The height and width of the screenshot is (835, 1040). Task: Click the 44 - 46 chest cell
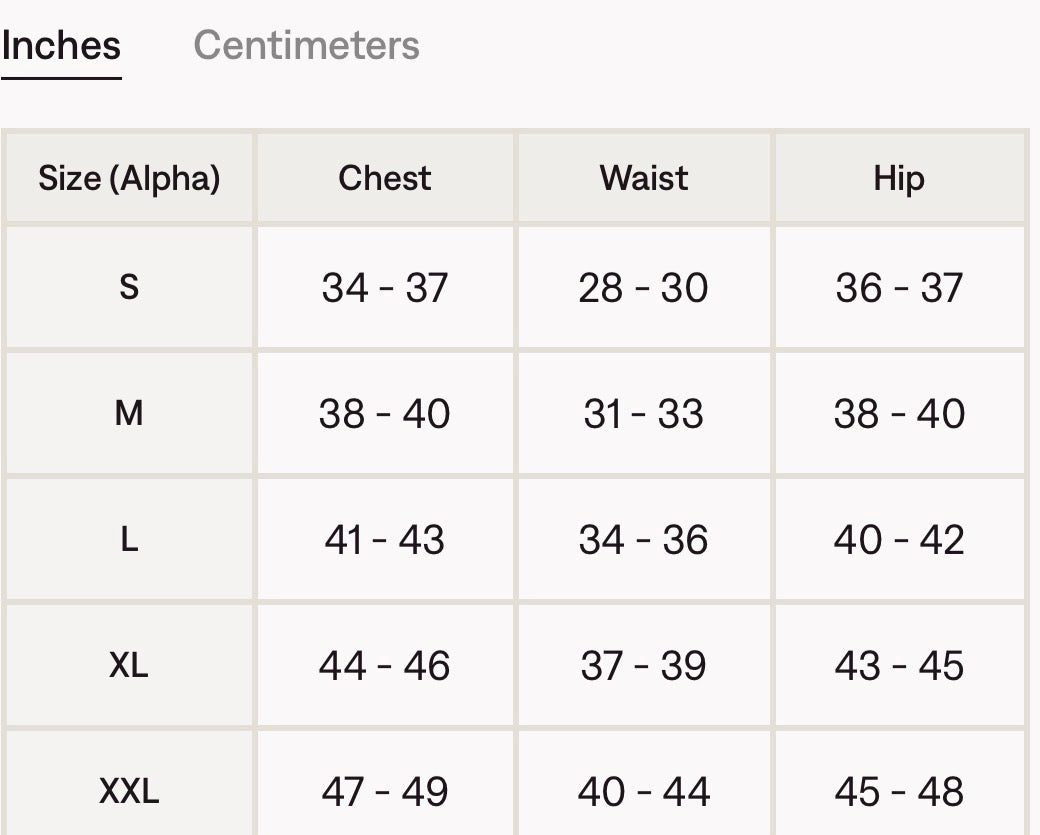tap(385, 665)
